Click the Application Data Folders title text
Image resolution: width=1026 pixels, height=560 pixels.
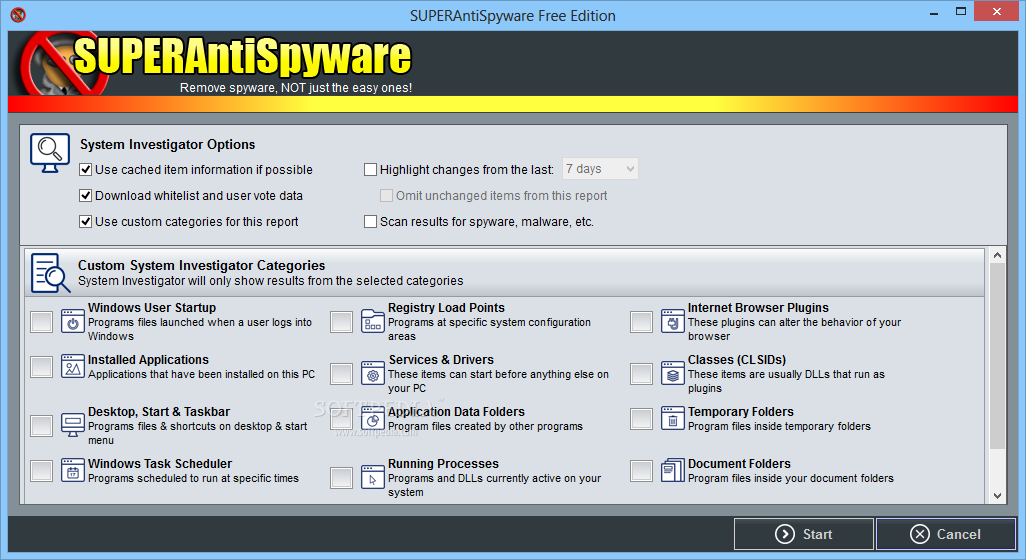[x=456, y=411]
